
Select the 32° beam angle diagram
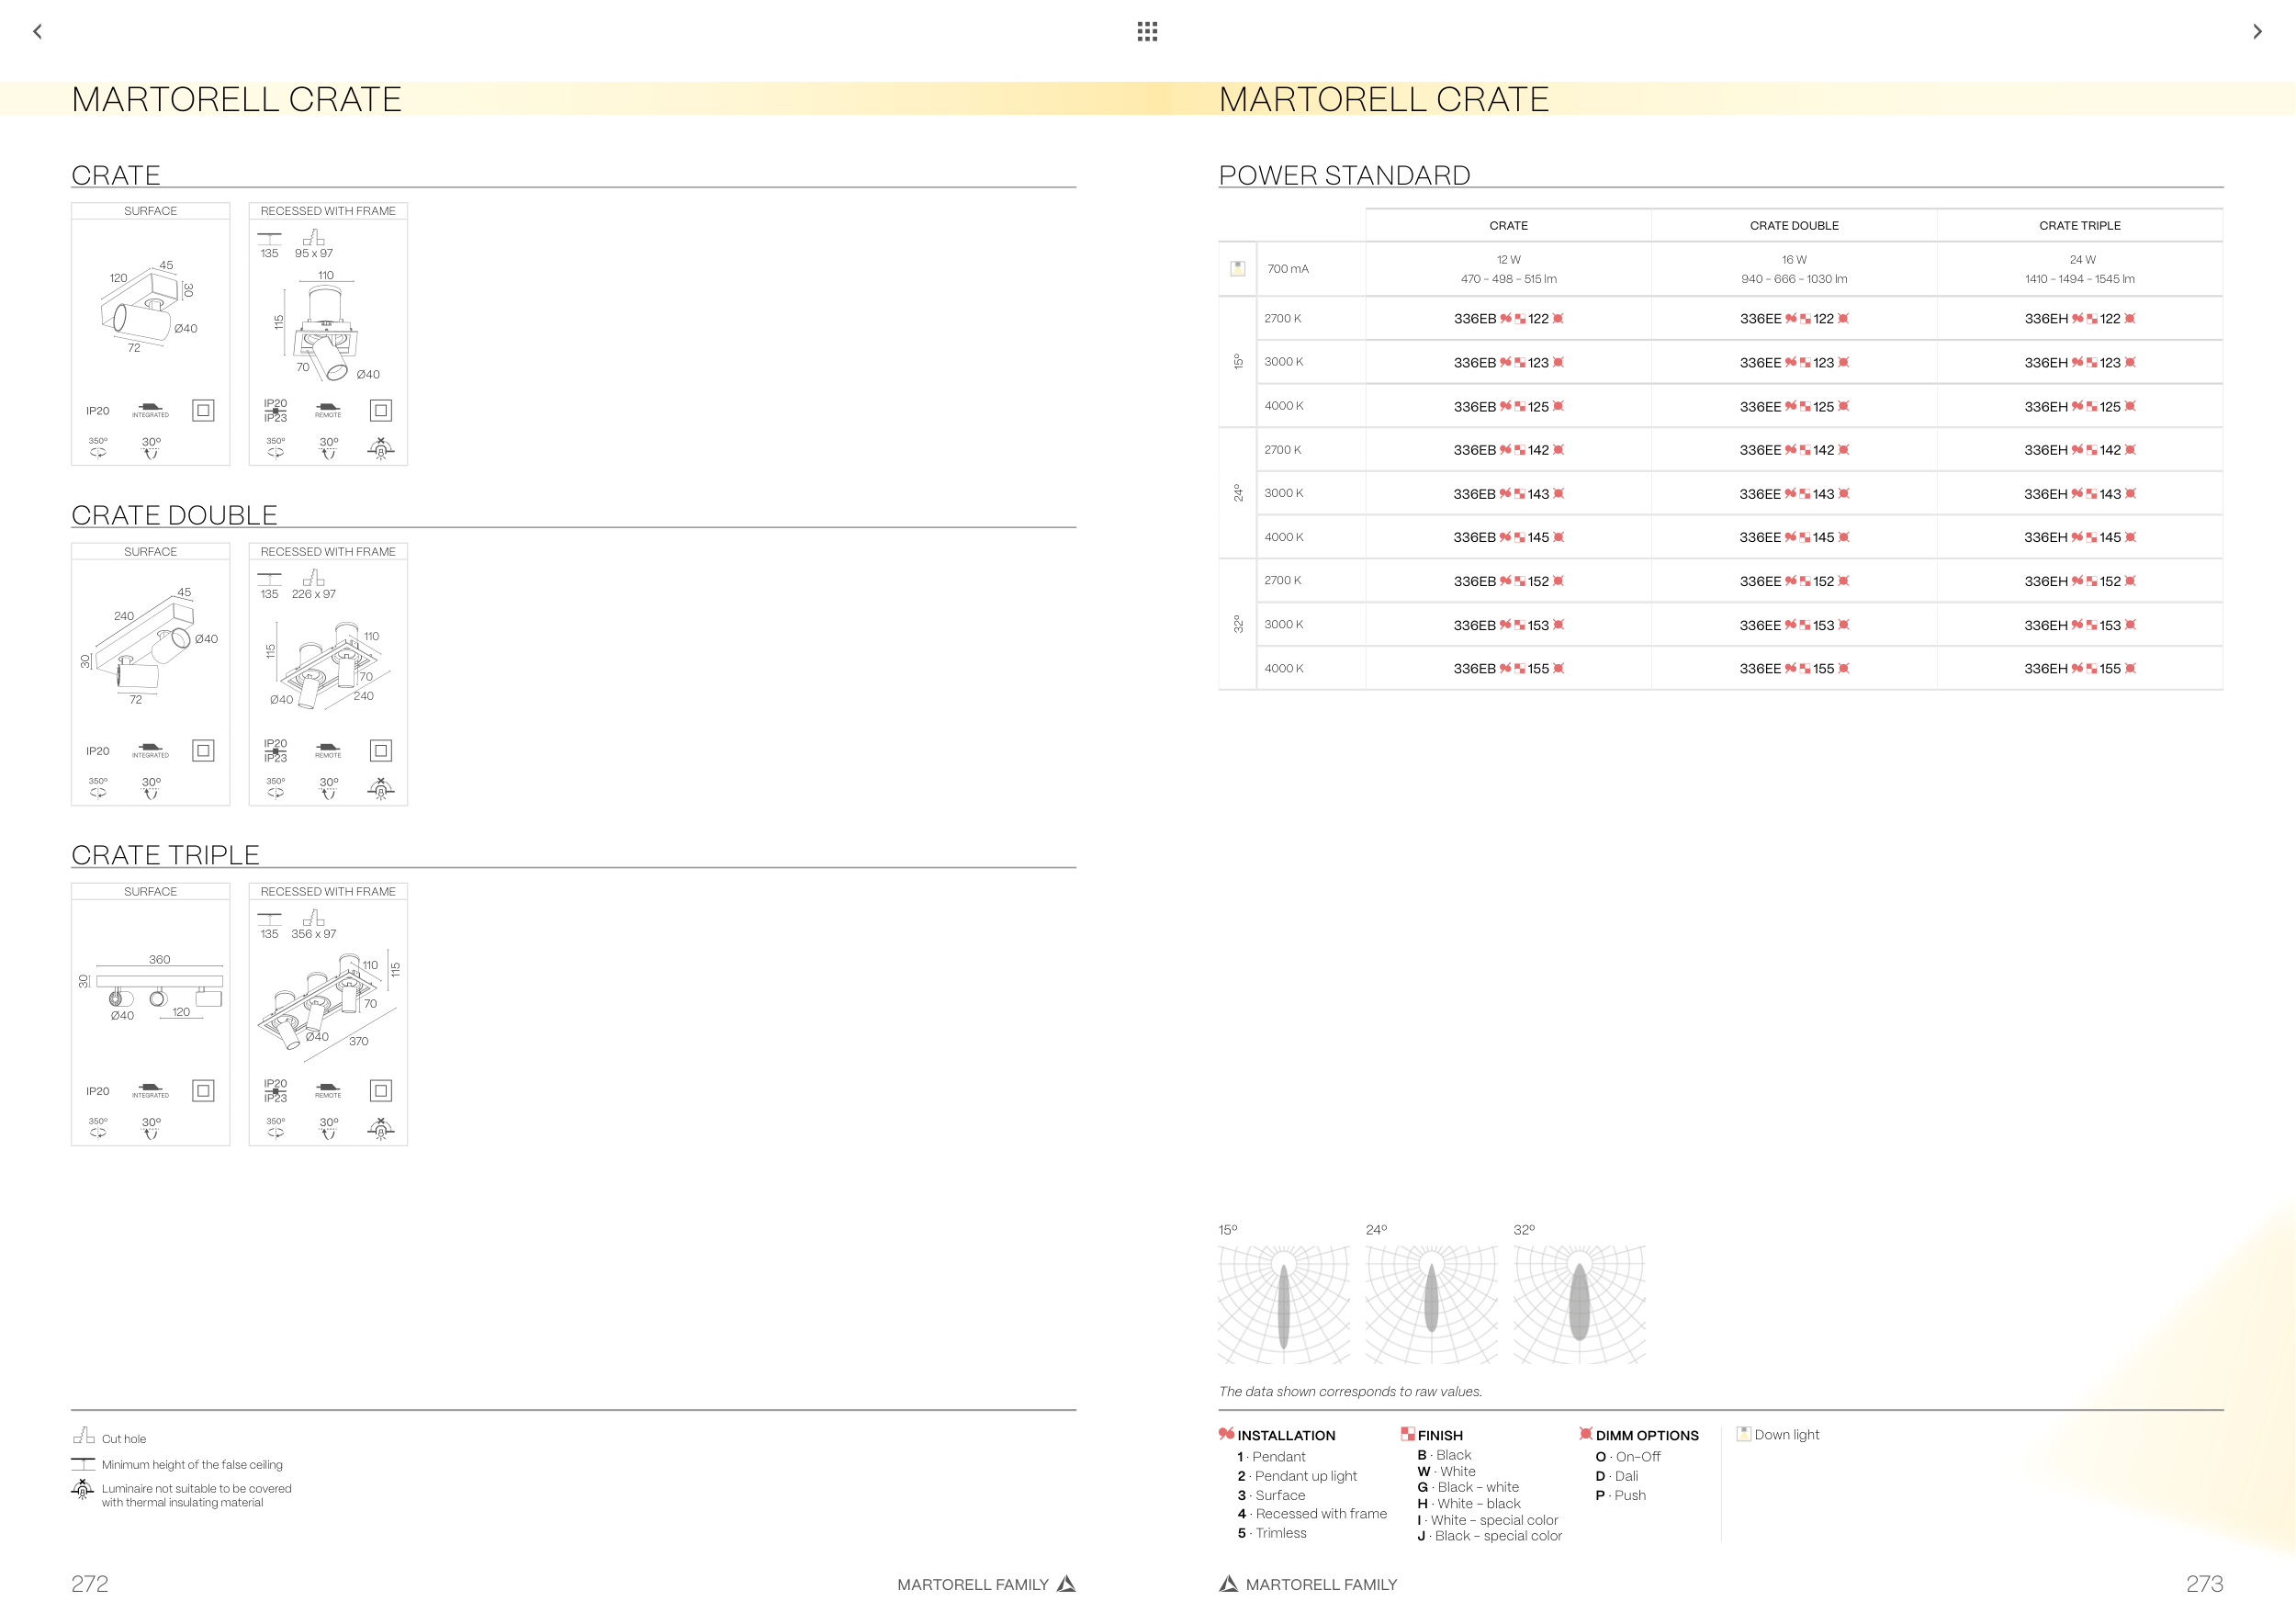click(x=1579, y=1303)
